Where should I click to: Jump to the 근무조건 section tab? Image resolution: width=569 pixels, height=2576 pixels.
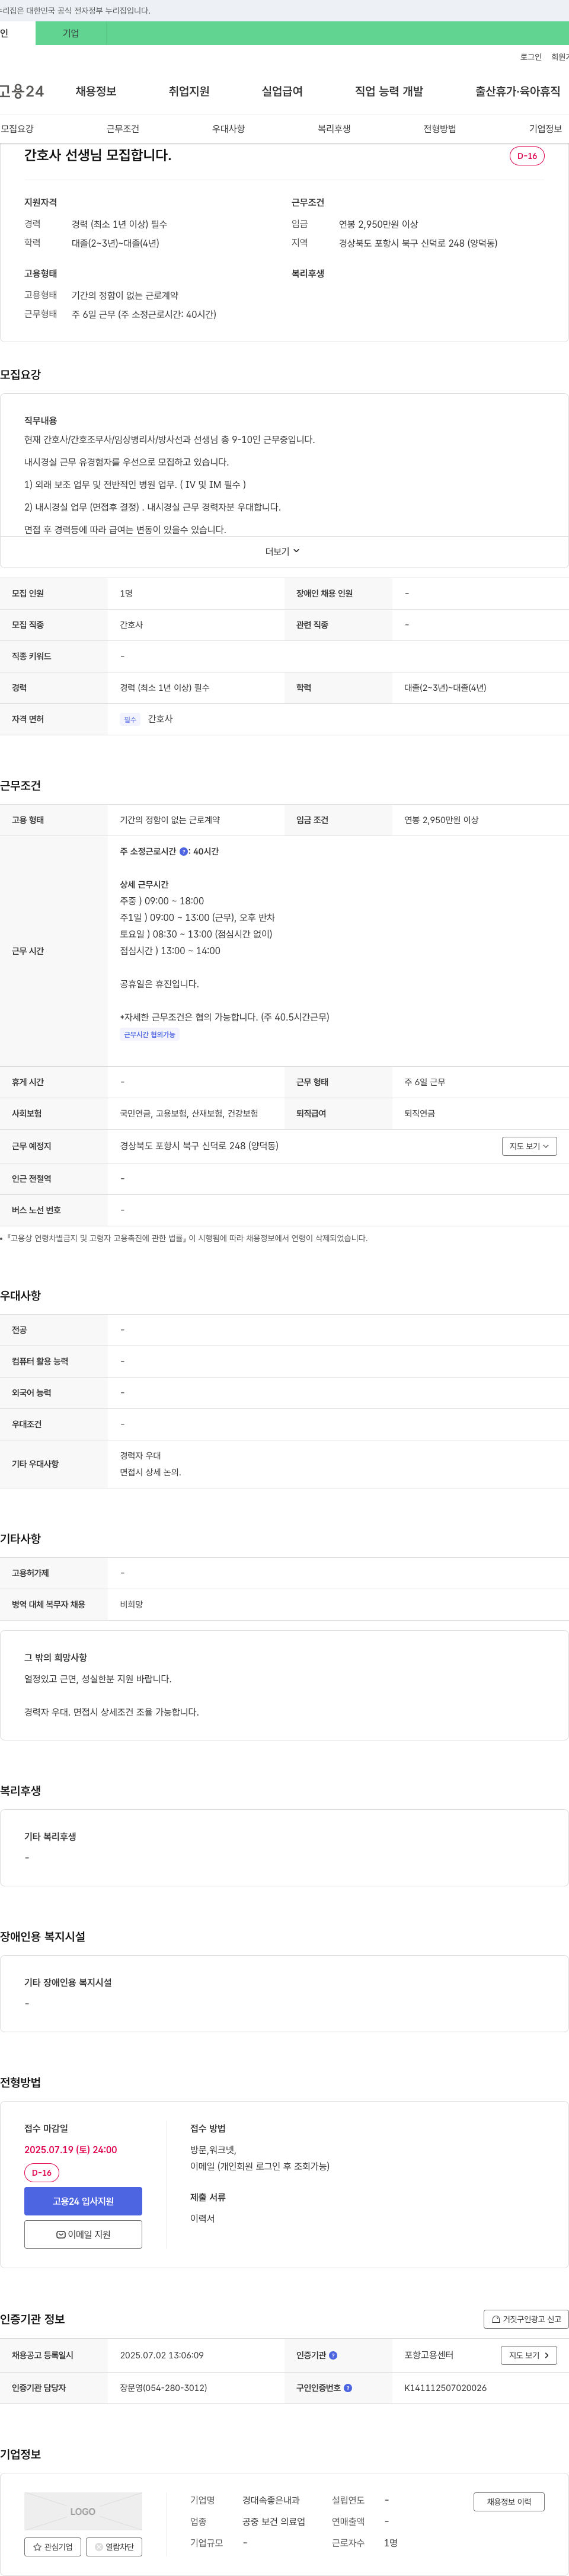(x=123, y=129)
